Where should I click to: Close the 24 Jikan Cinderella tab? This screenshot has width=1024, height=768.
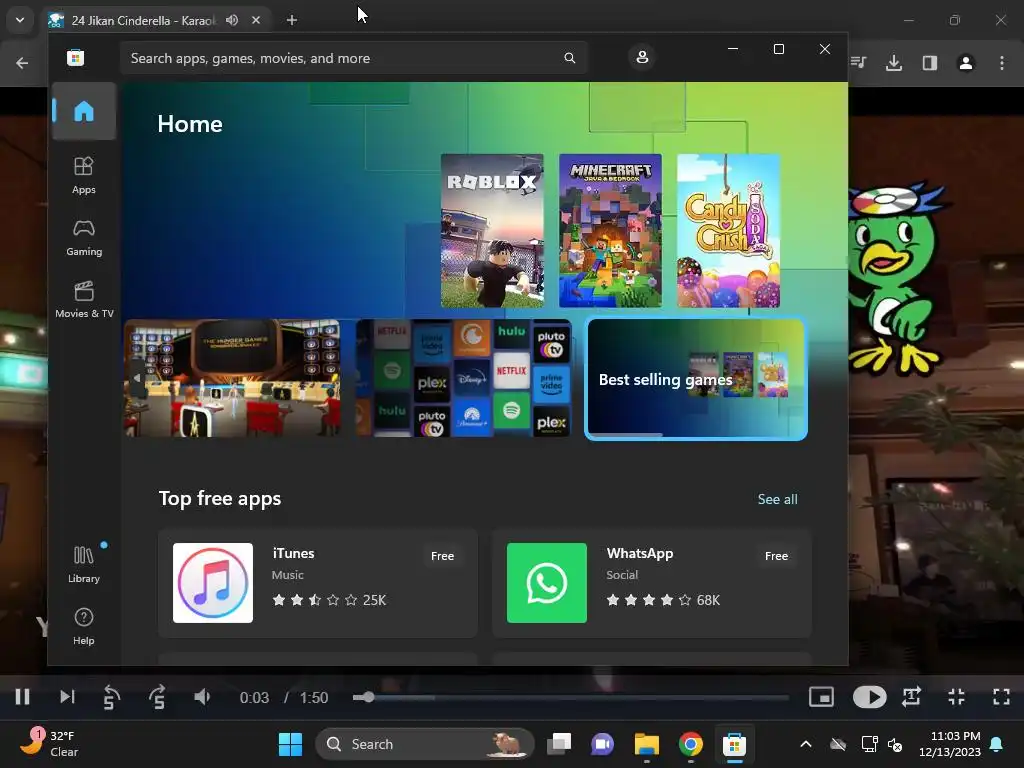point(256,20)
